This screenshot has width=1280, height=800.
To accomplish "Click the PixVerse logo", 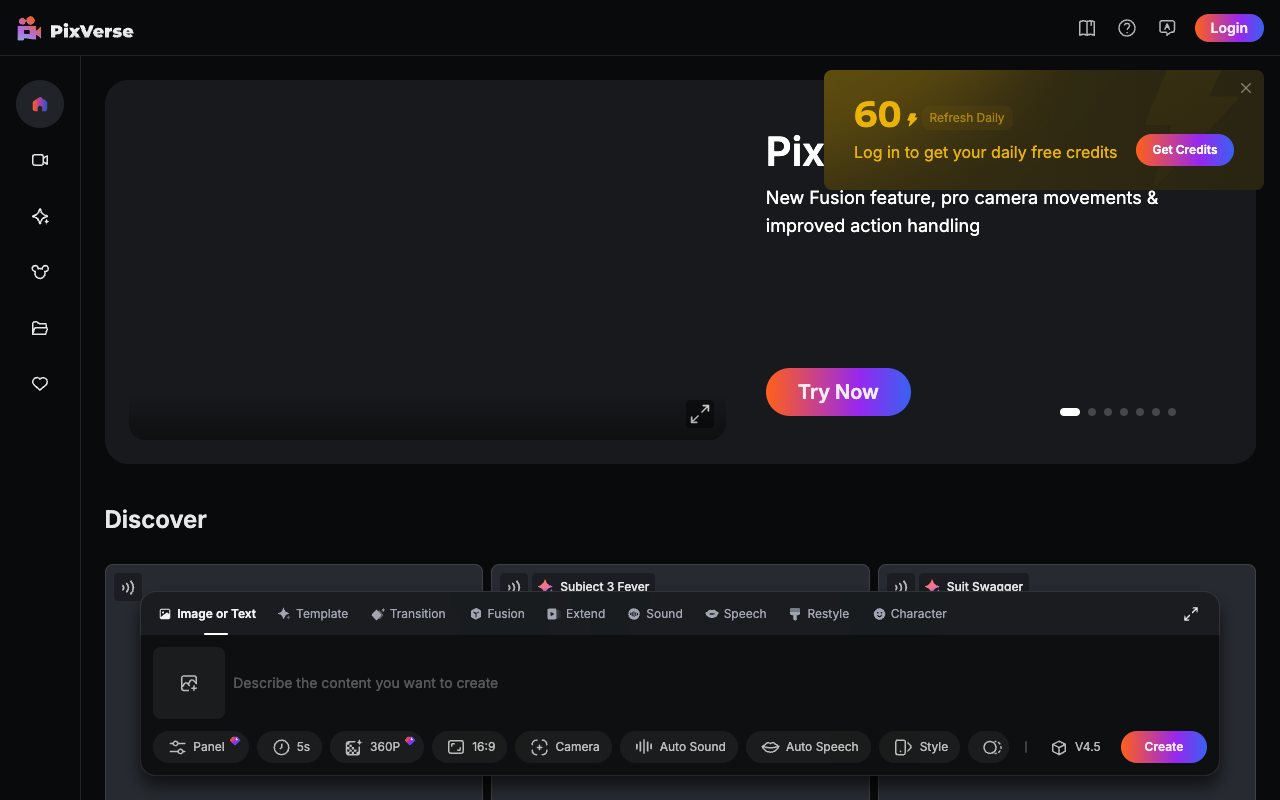I will [x=75, y=29].
